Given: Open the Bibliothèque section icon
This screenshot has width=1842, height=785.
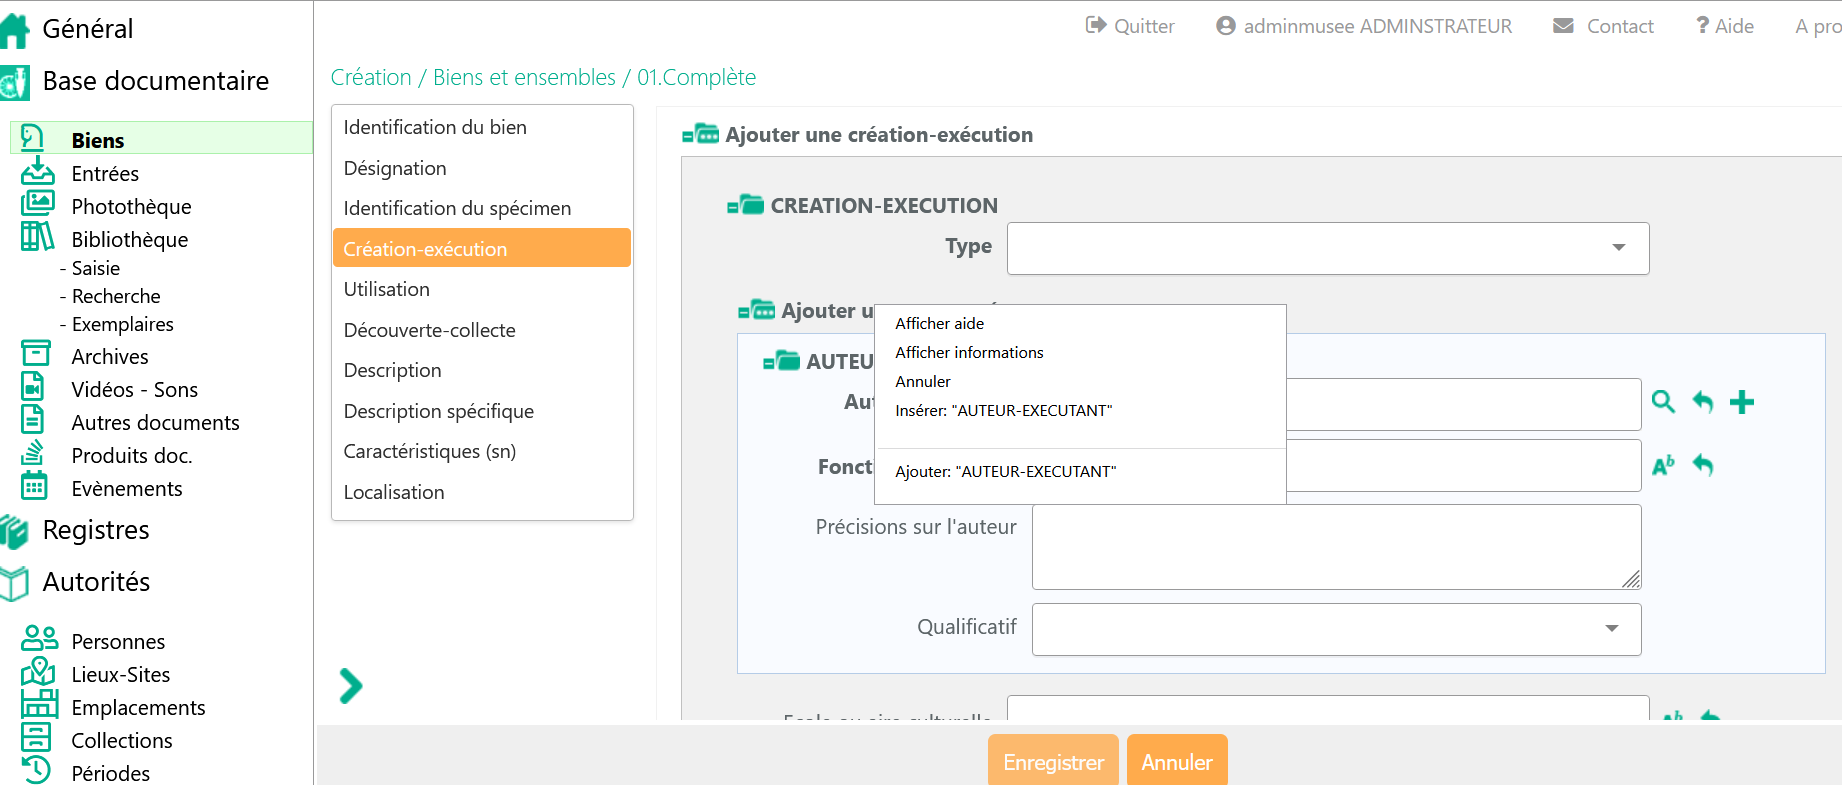Looking at the screenshot, I should coord(38,238).
